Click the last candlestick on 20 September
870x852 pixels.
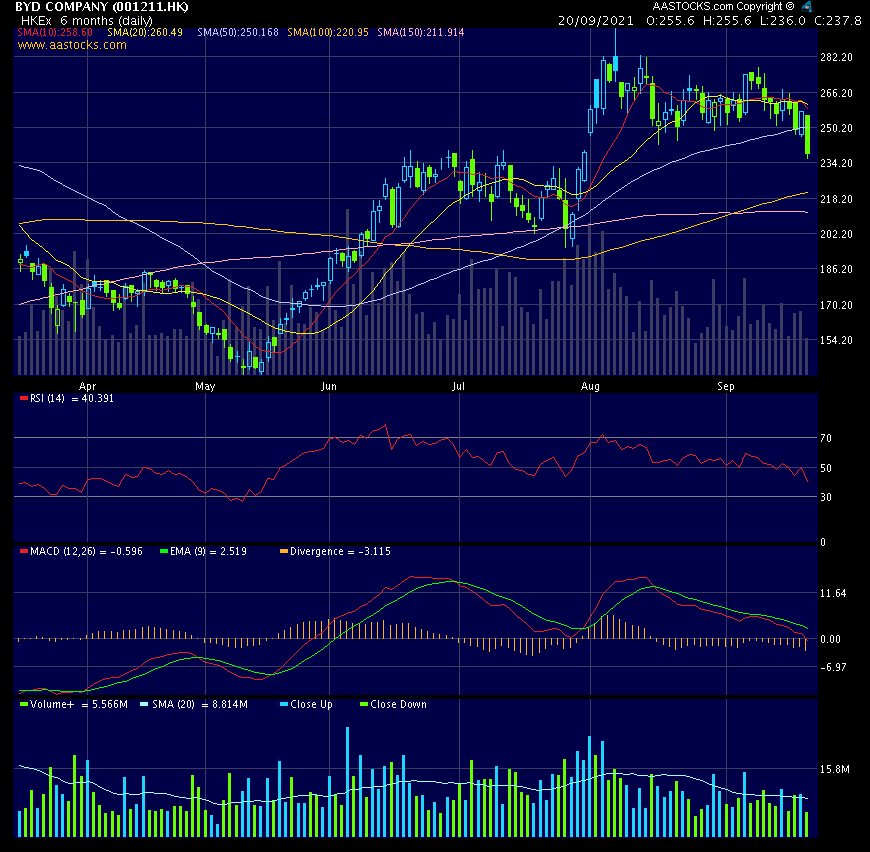click(807, 135)
